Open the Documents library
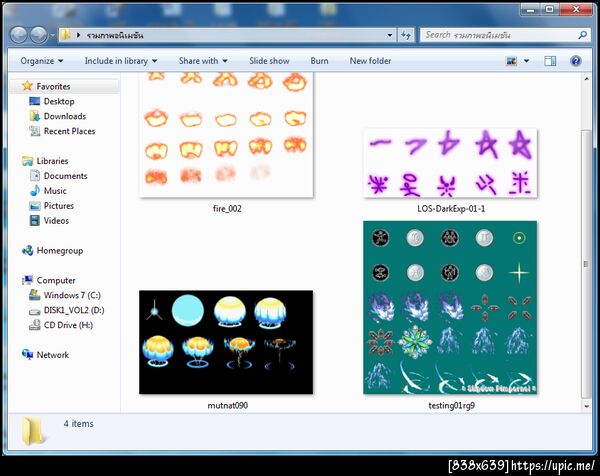This screenshot has width=600, height=476. [65, 176]
